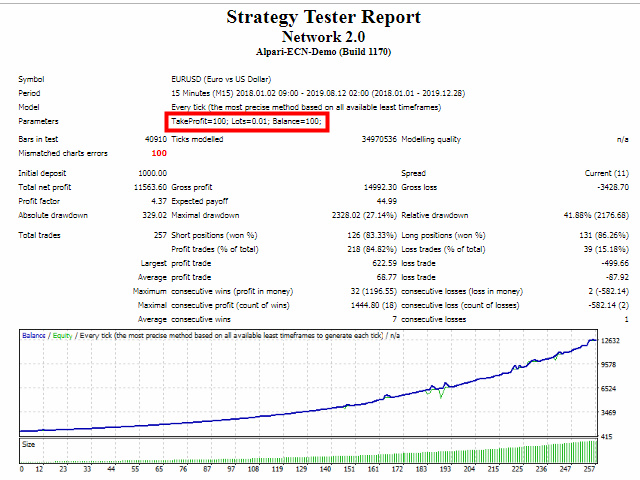Select gross loss value '-3428.70'

pos(613,187)
